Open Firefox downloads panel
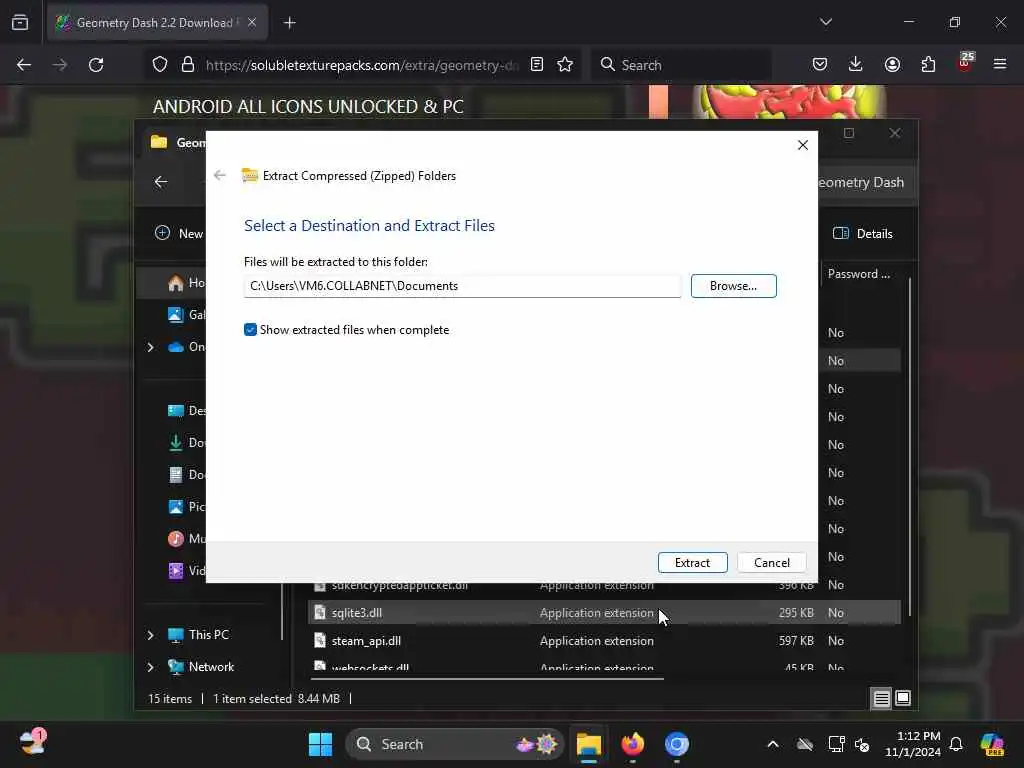The image size is (1024, 768). click(856, 65)
